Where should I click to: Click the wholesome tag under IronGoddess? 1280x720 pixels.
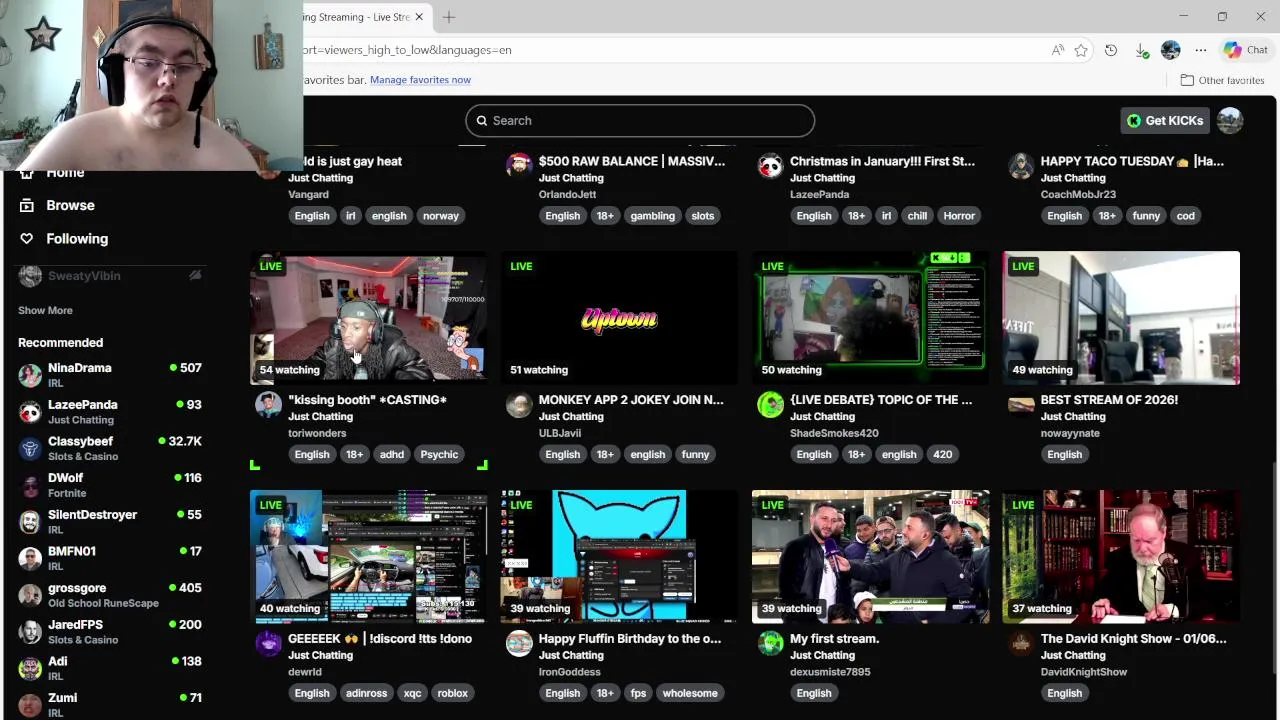pos(690,693)
